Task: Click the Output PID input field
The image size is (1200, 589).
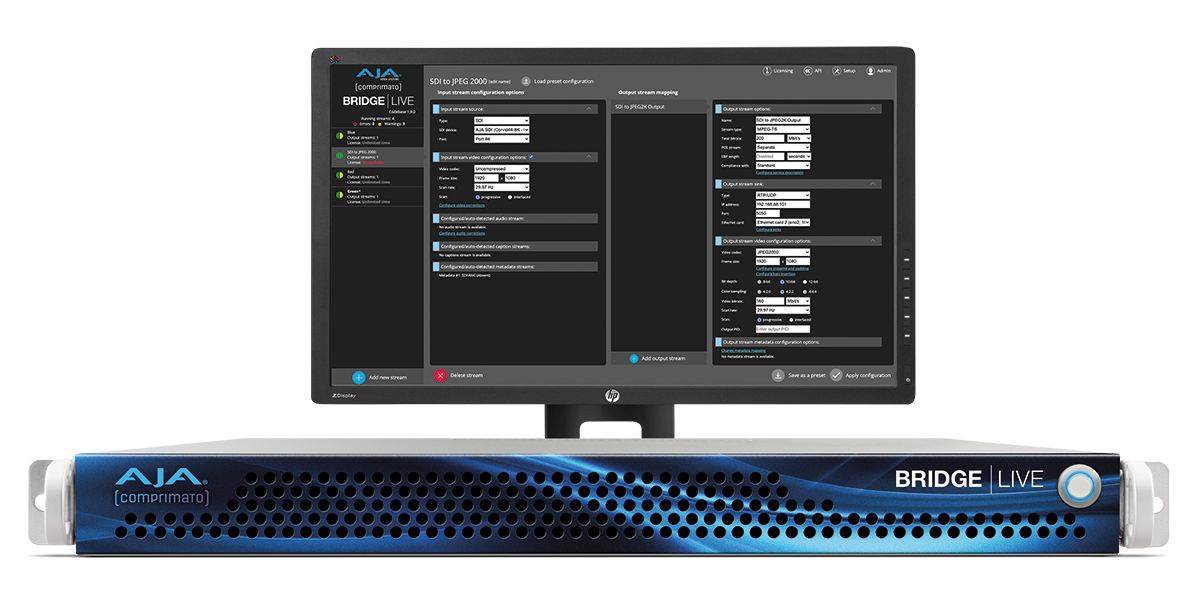Action: pos(783,329)
